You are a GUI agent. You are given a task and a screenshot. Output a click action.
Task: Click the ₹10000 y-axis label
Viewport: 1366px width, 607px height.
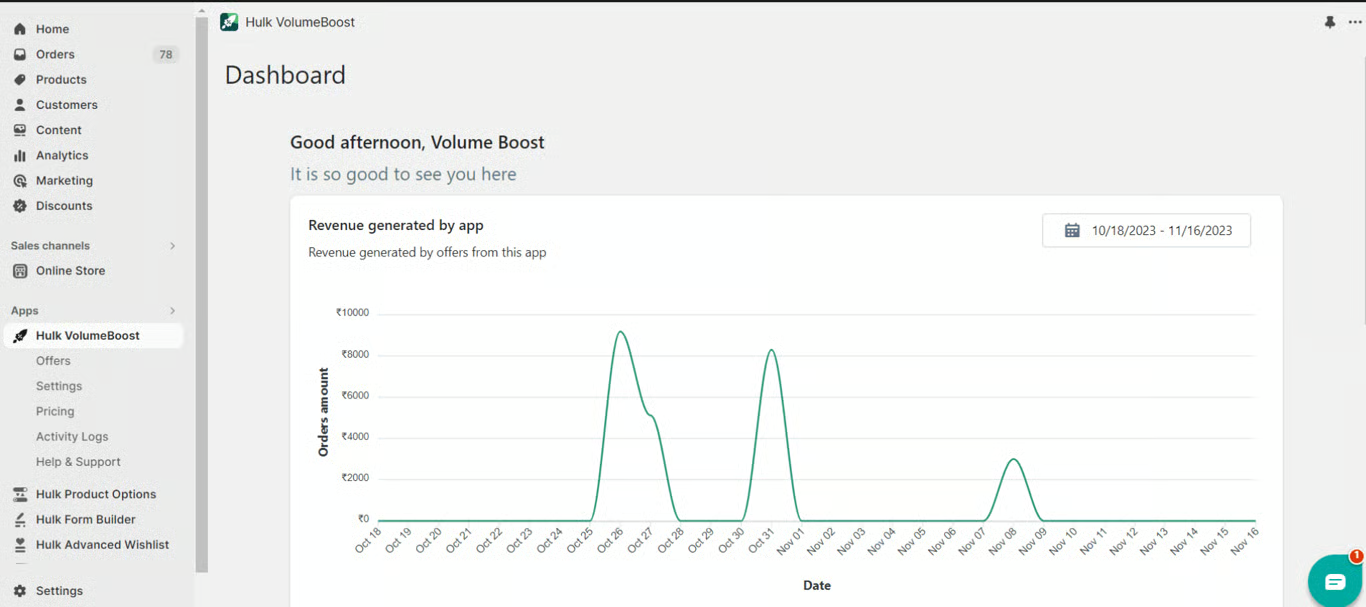[353, 312]
